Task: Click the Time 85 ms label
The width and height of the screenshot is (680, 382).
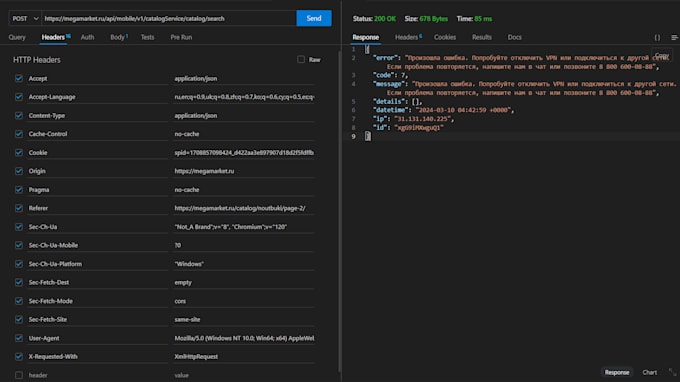Action: click(x=474, y=19)
